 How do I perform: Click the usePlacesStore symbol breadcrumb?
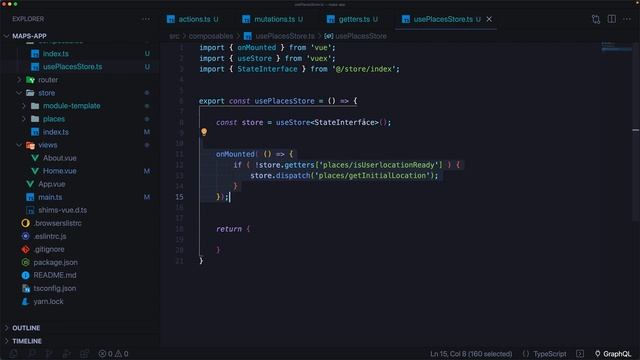point(361,36)
